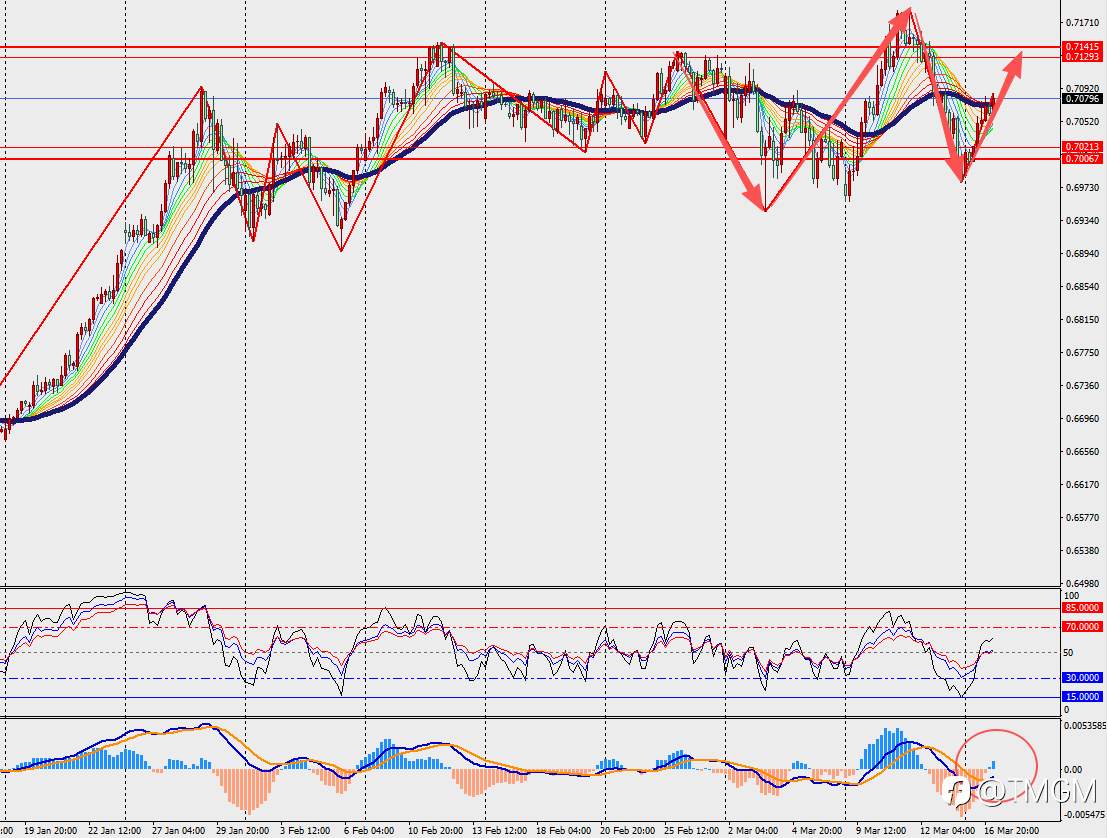Click the 16 Mar 20:00 time label
The image size is (1108, 838).
pyautogui.click(x=1012, y=831)
